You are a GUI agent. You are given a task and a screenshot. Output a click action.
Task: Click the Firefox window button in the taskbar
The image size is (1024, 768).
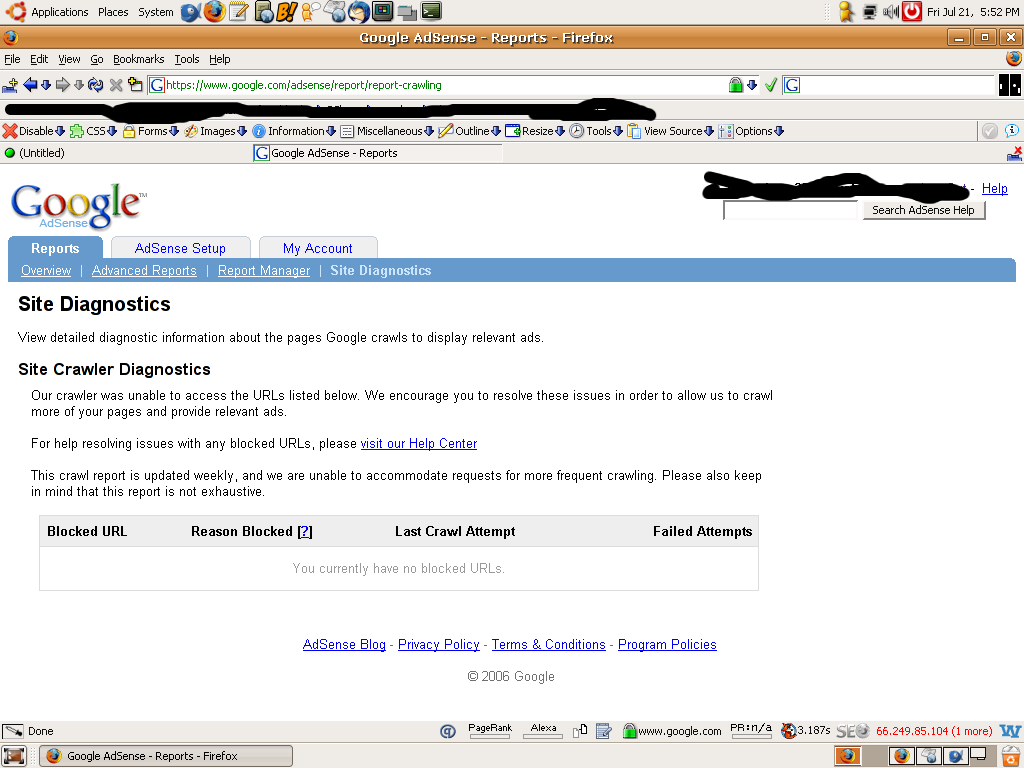point(167,756)
